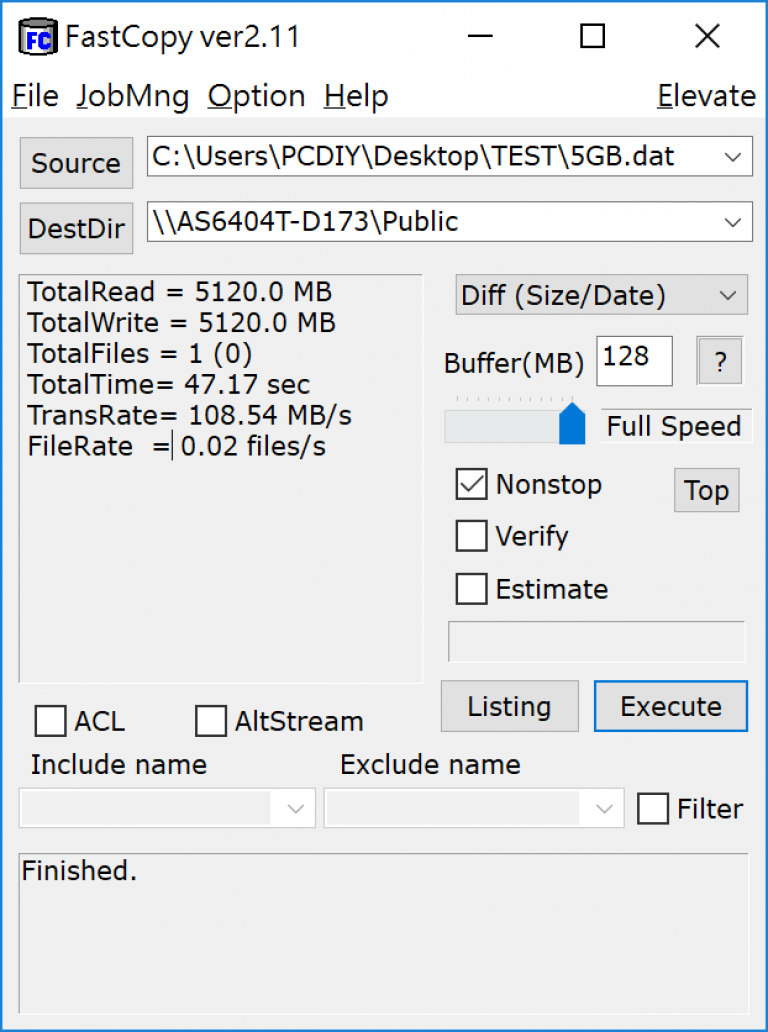Open the Diff (Size/Date) mode dropdown
The image size is (768, 1032).
coord(602,295)
